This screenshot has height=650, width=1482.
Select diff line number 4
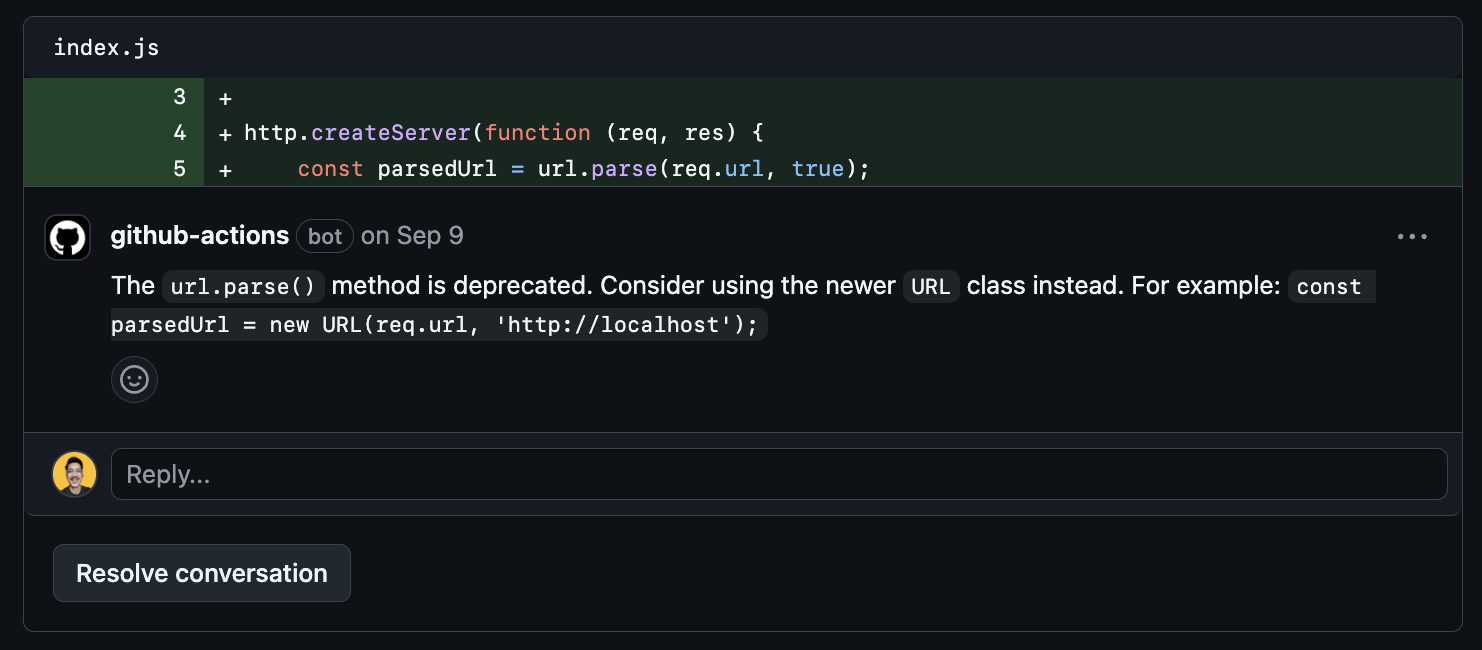[x=179, y=133]
